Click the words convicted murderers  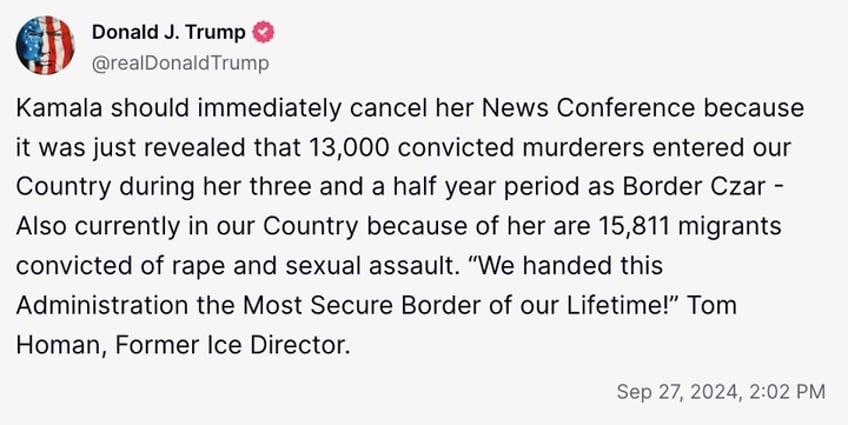[x=521, y=148]
